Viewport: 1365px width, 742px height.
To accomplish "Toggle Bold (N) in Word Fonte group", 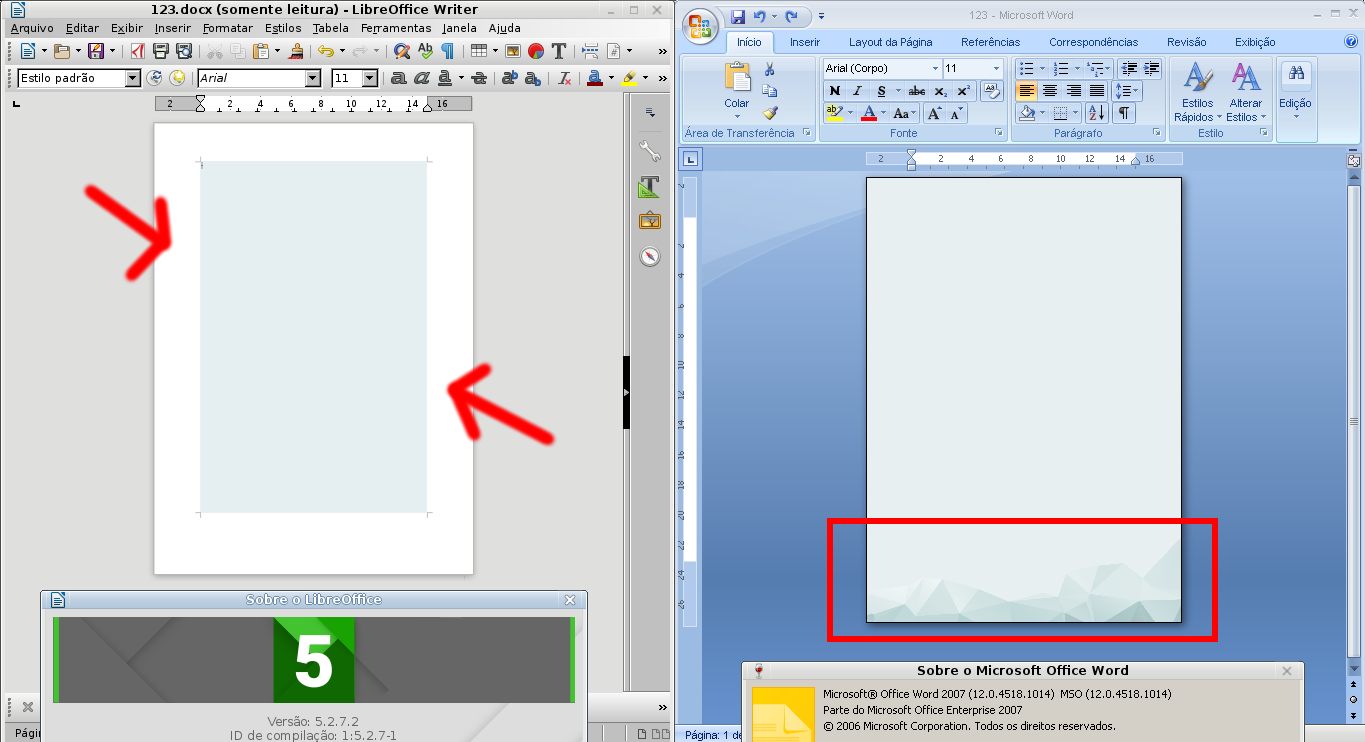I will [835, 91].
